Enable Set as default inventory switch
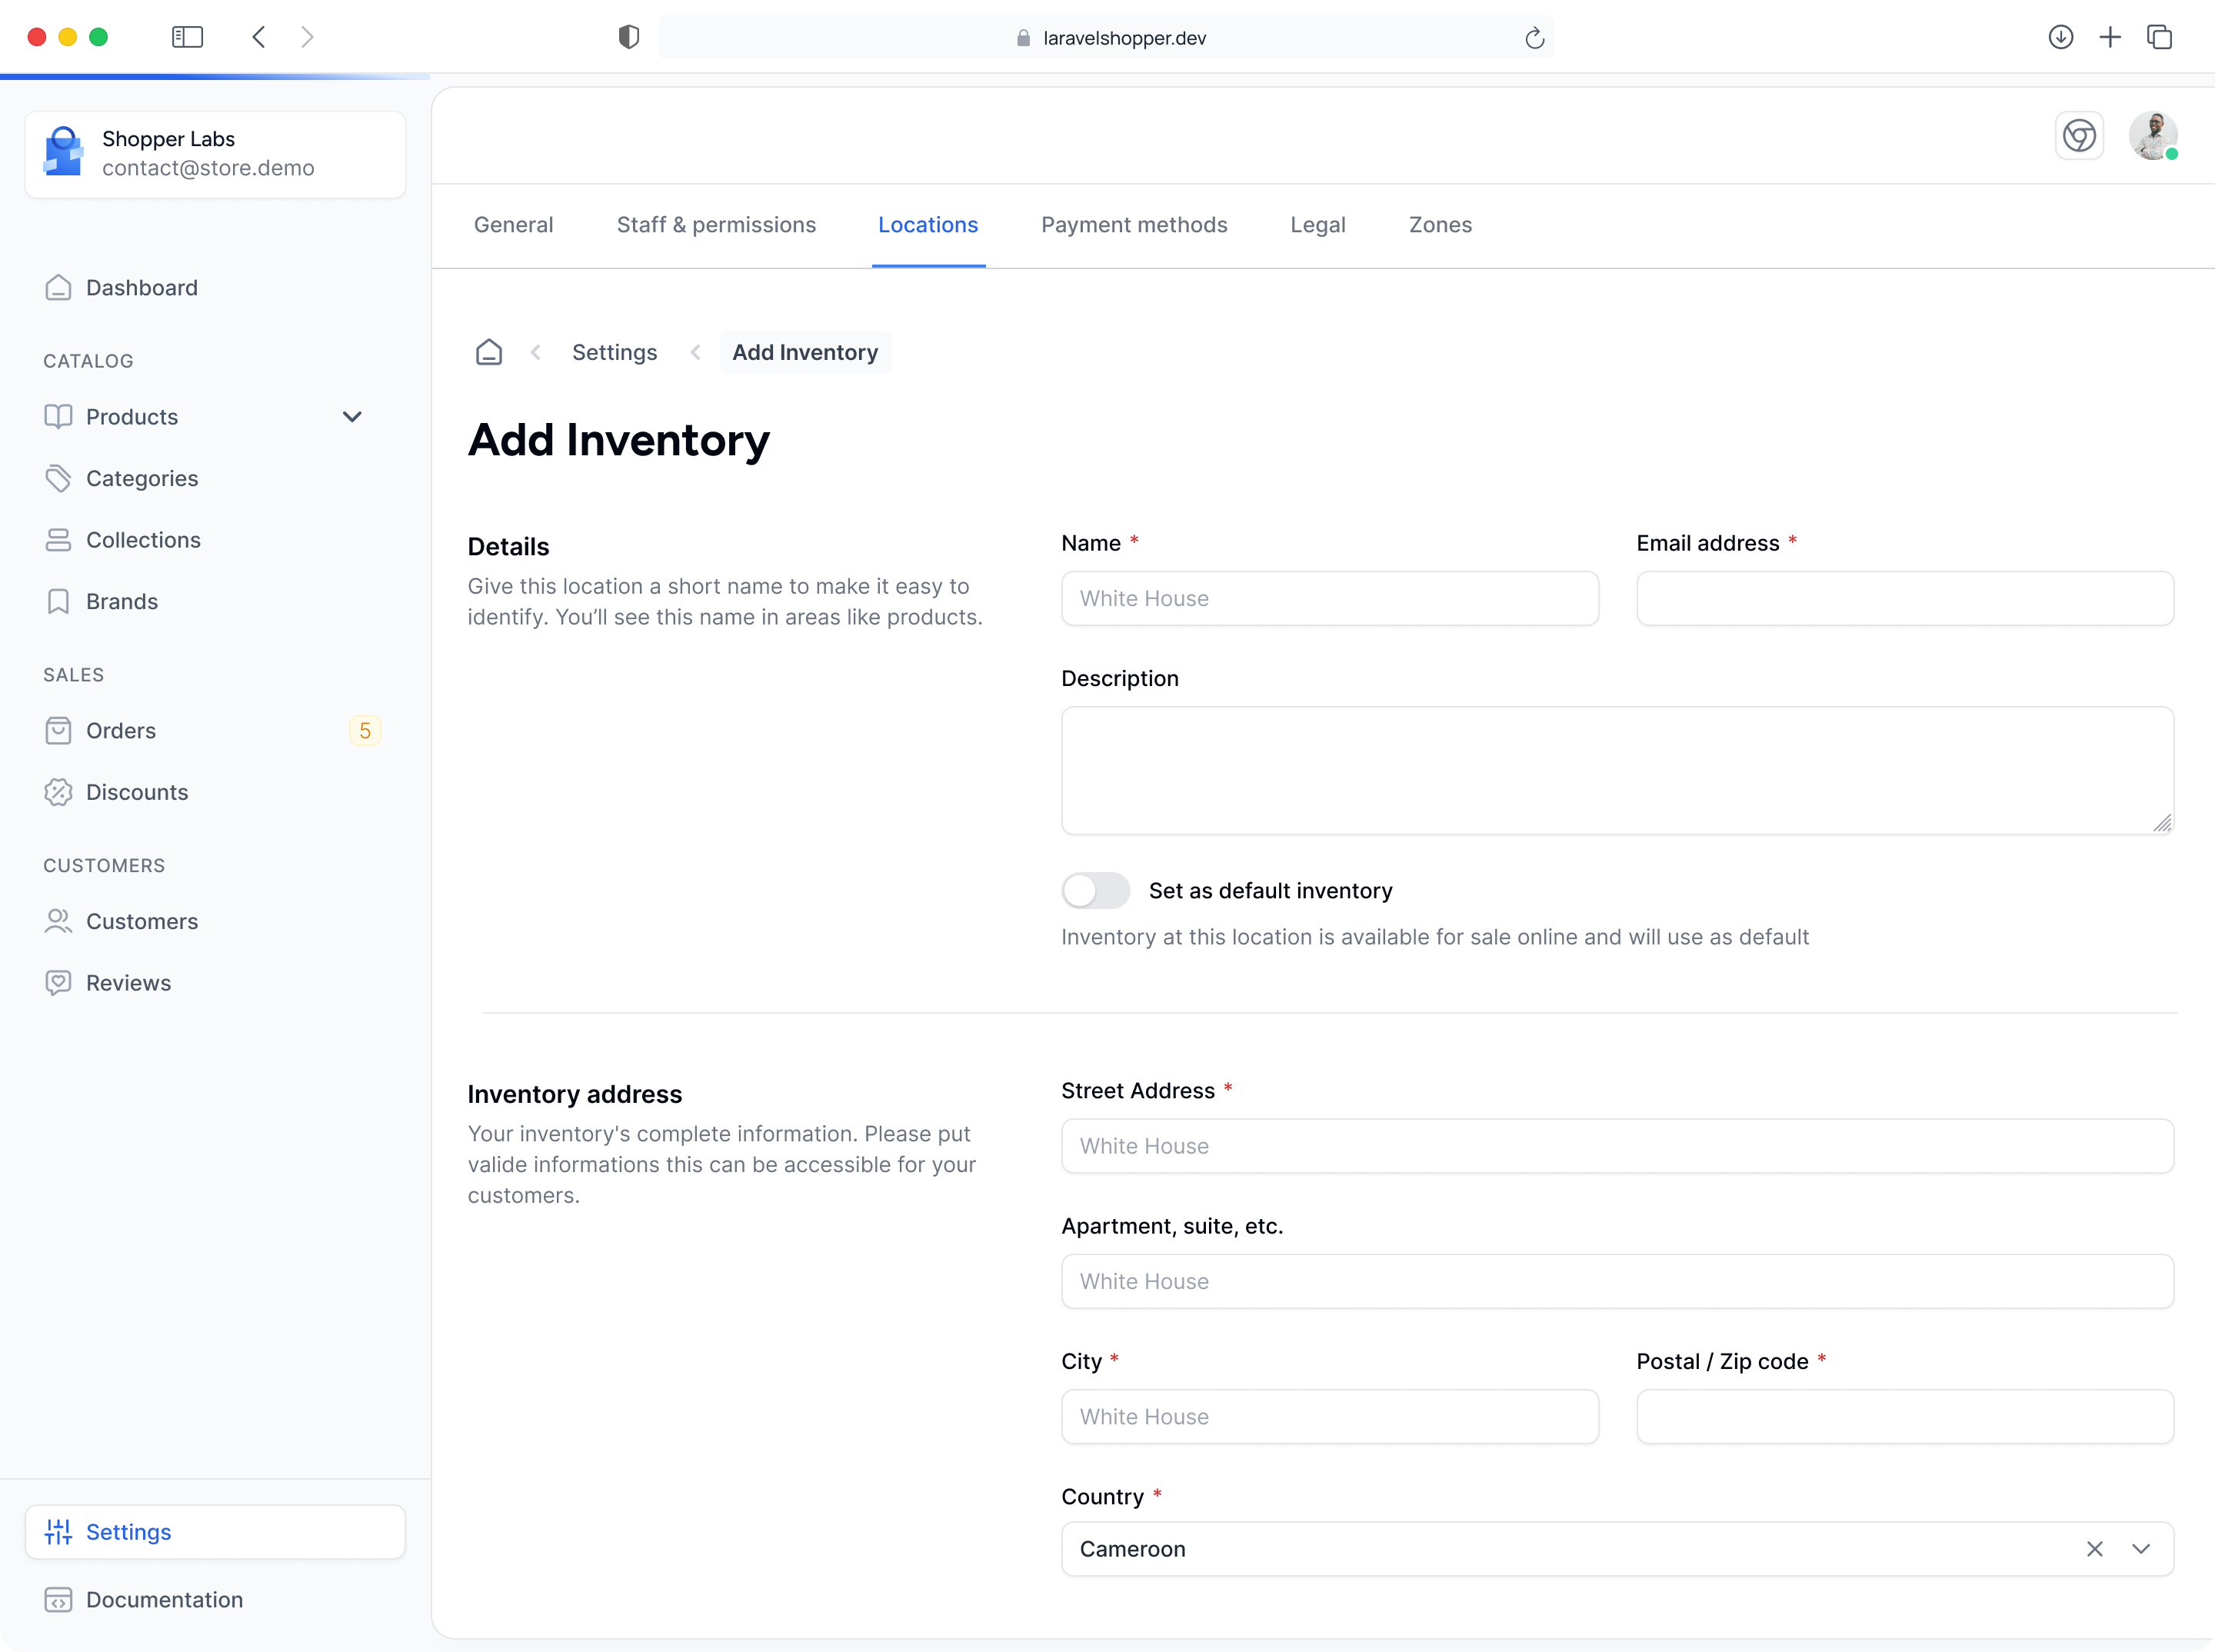This screenshot has width=2215, height=1652. (1096, 891)
